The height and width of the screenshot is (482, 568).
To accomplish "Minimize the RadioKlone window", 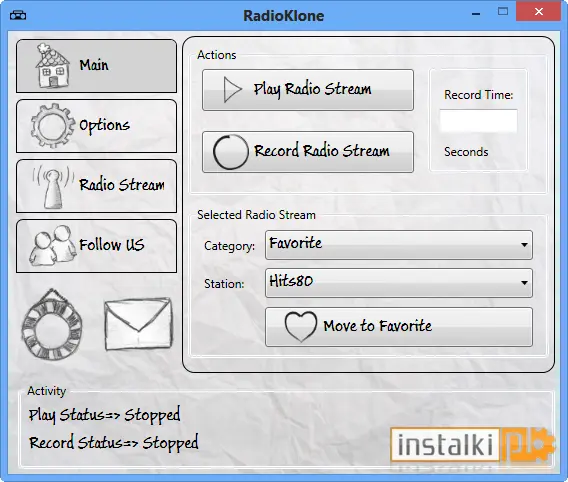I will 476,14.
